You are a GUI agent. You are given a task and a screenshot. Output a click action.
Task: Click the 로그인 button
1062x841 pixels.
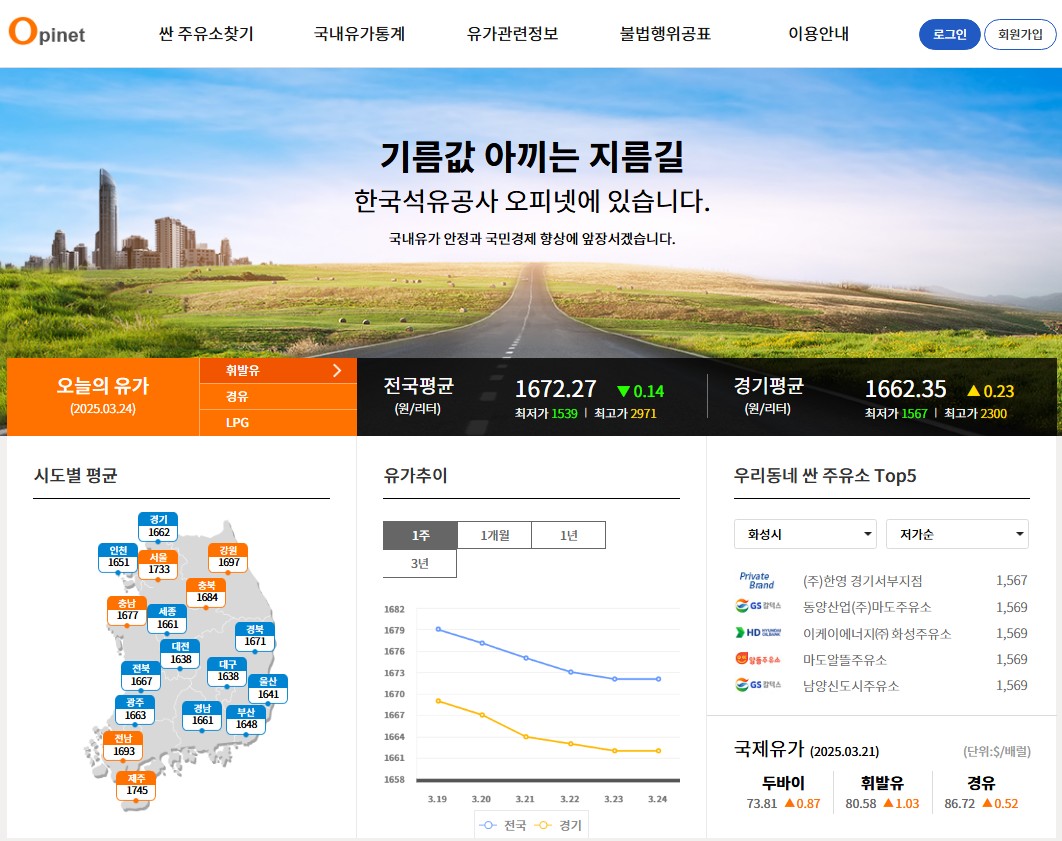pos(948,33)
